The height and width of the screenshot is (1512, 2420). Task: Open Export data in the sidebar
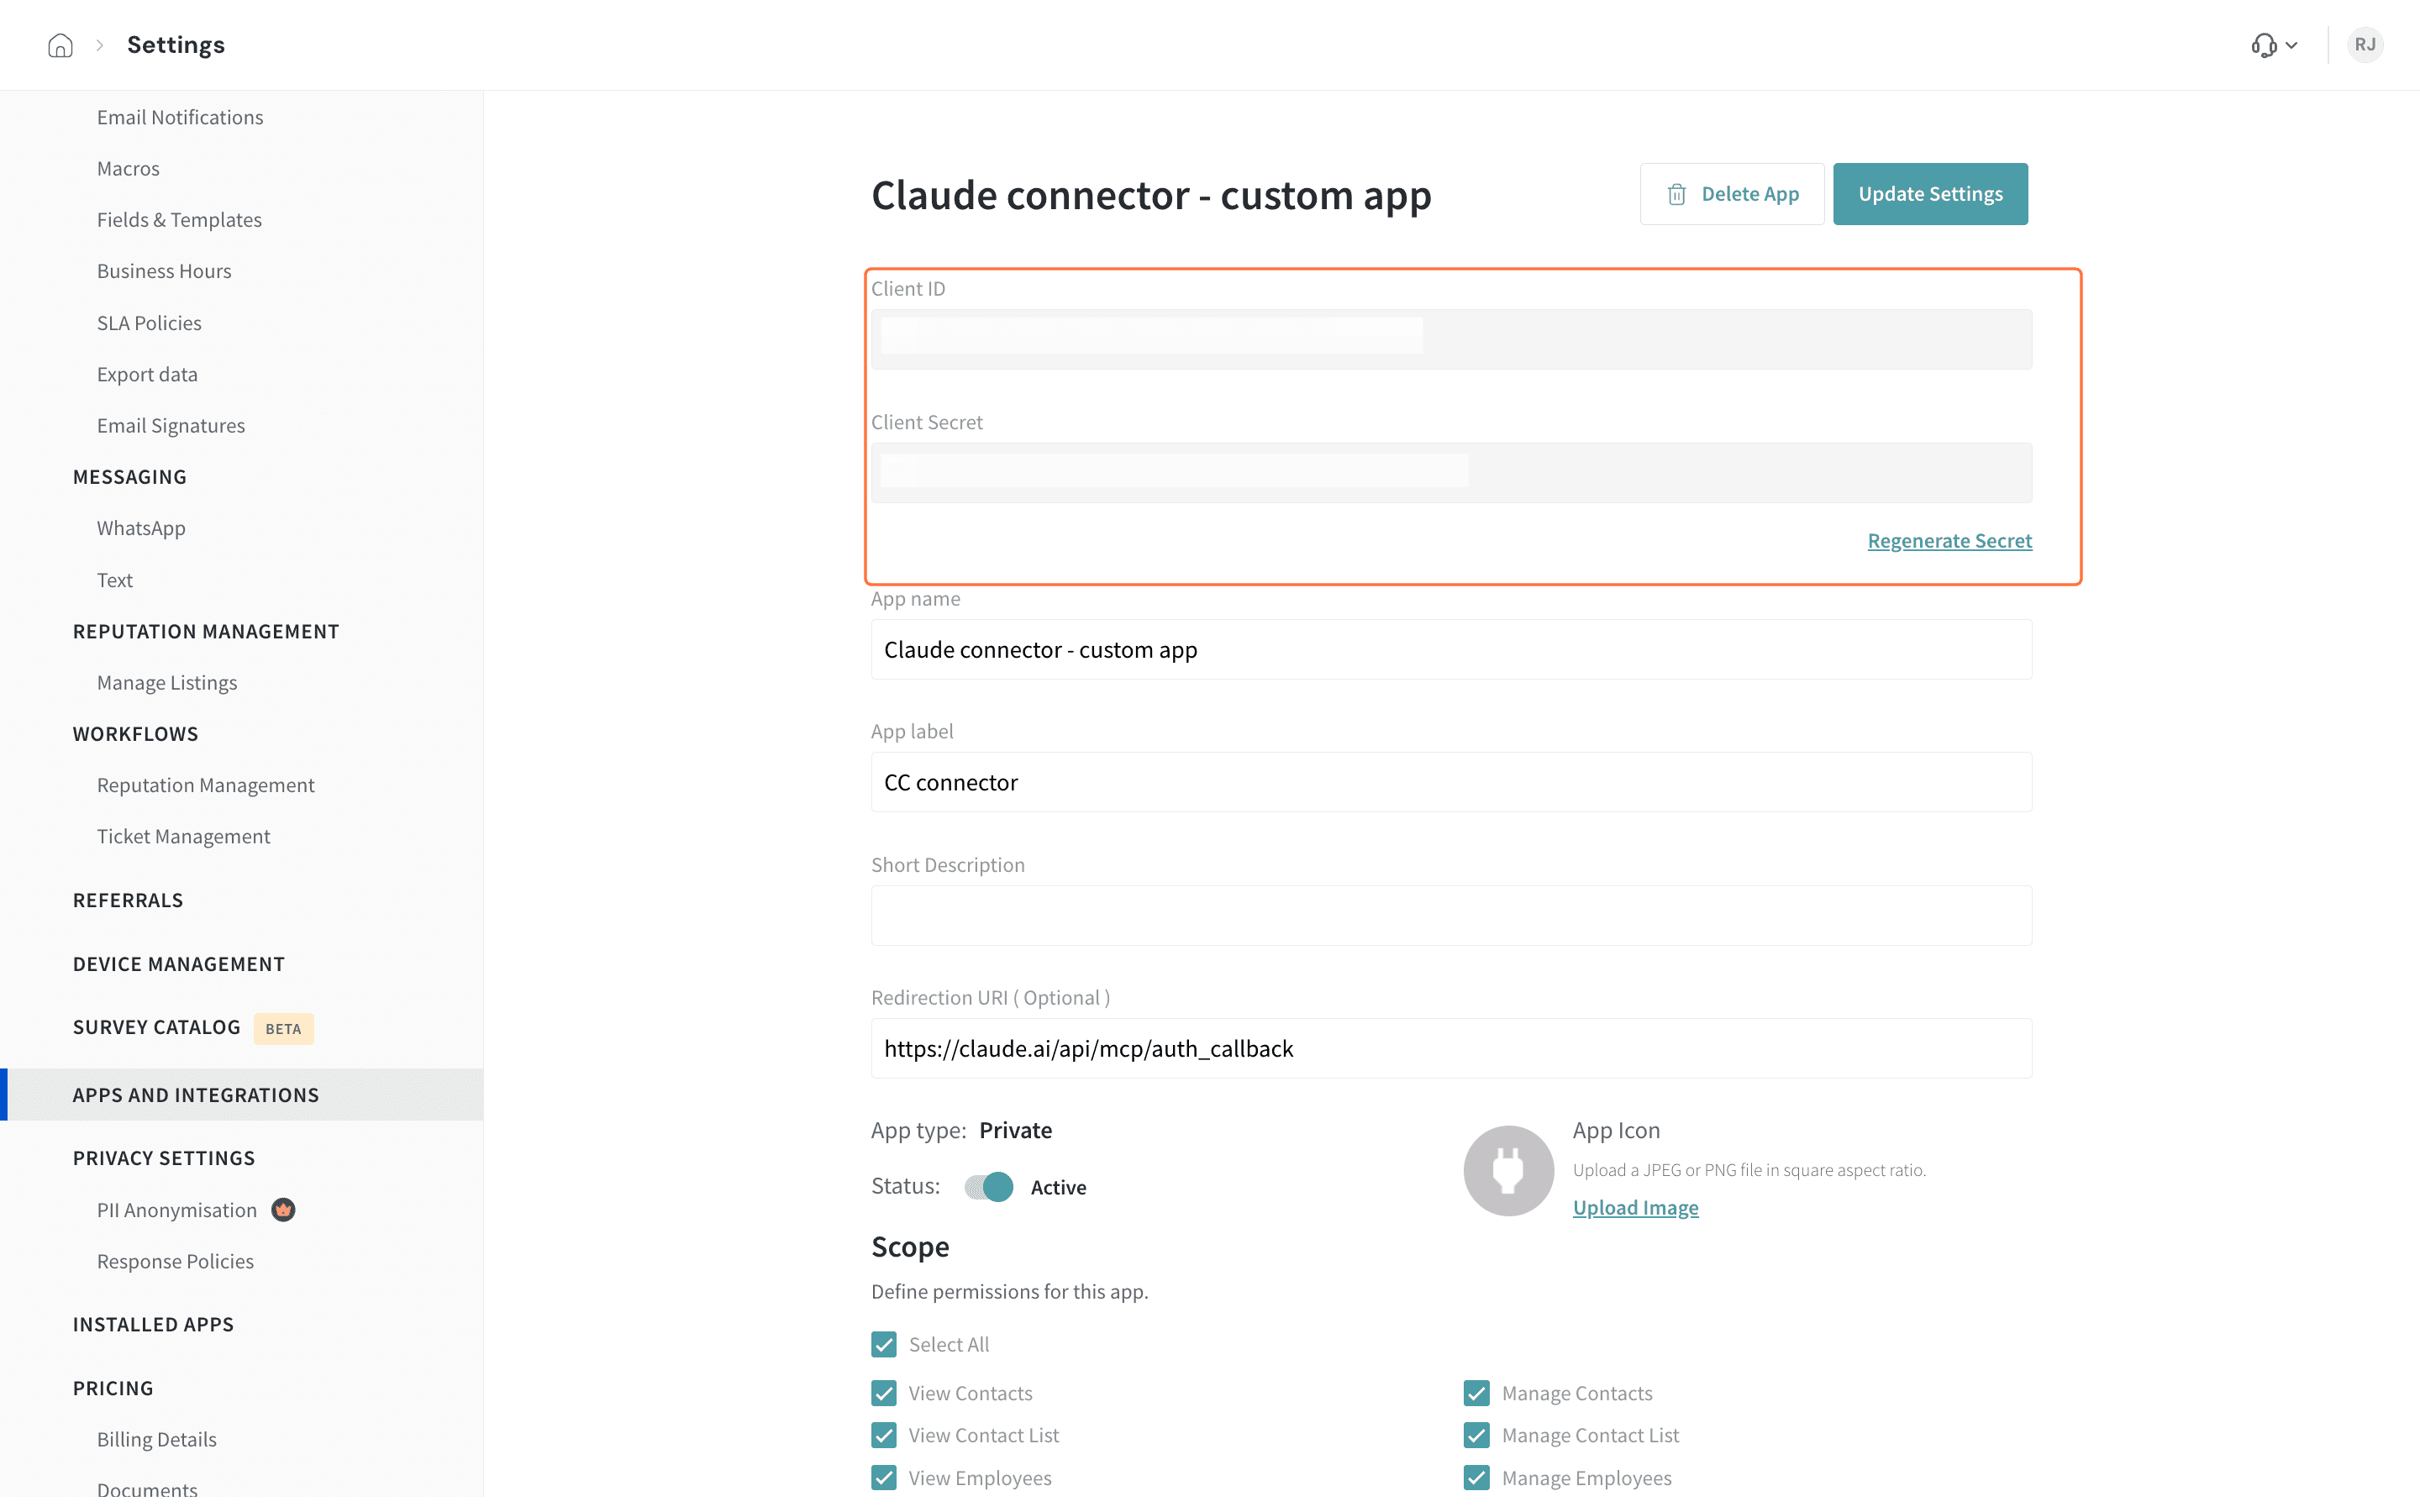tap(147, 374)
